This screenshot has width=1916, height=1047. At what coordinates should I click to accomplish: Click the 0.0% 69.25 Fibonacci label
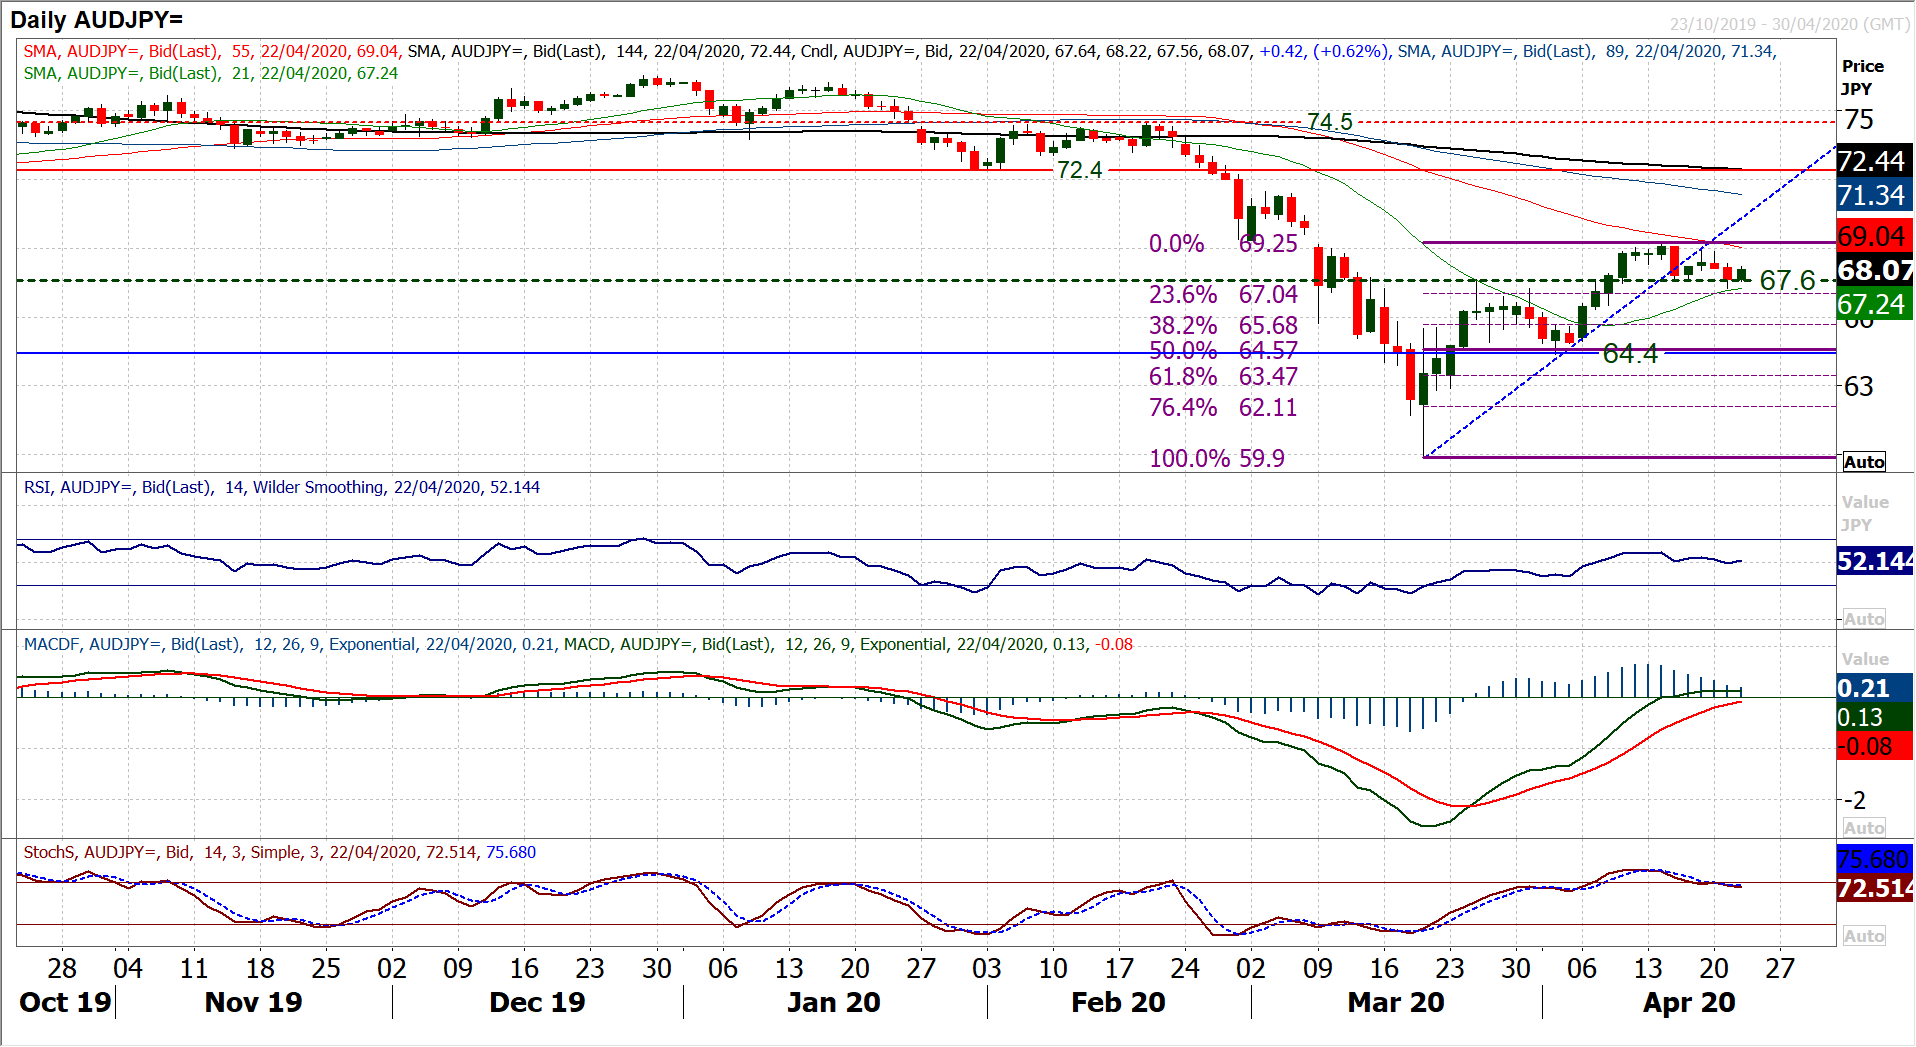click(1223, 243)
